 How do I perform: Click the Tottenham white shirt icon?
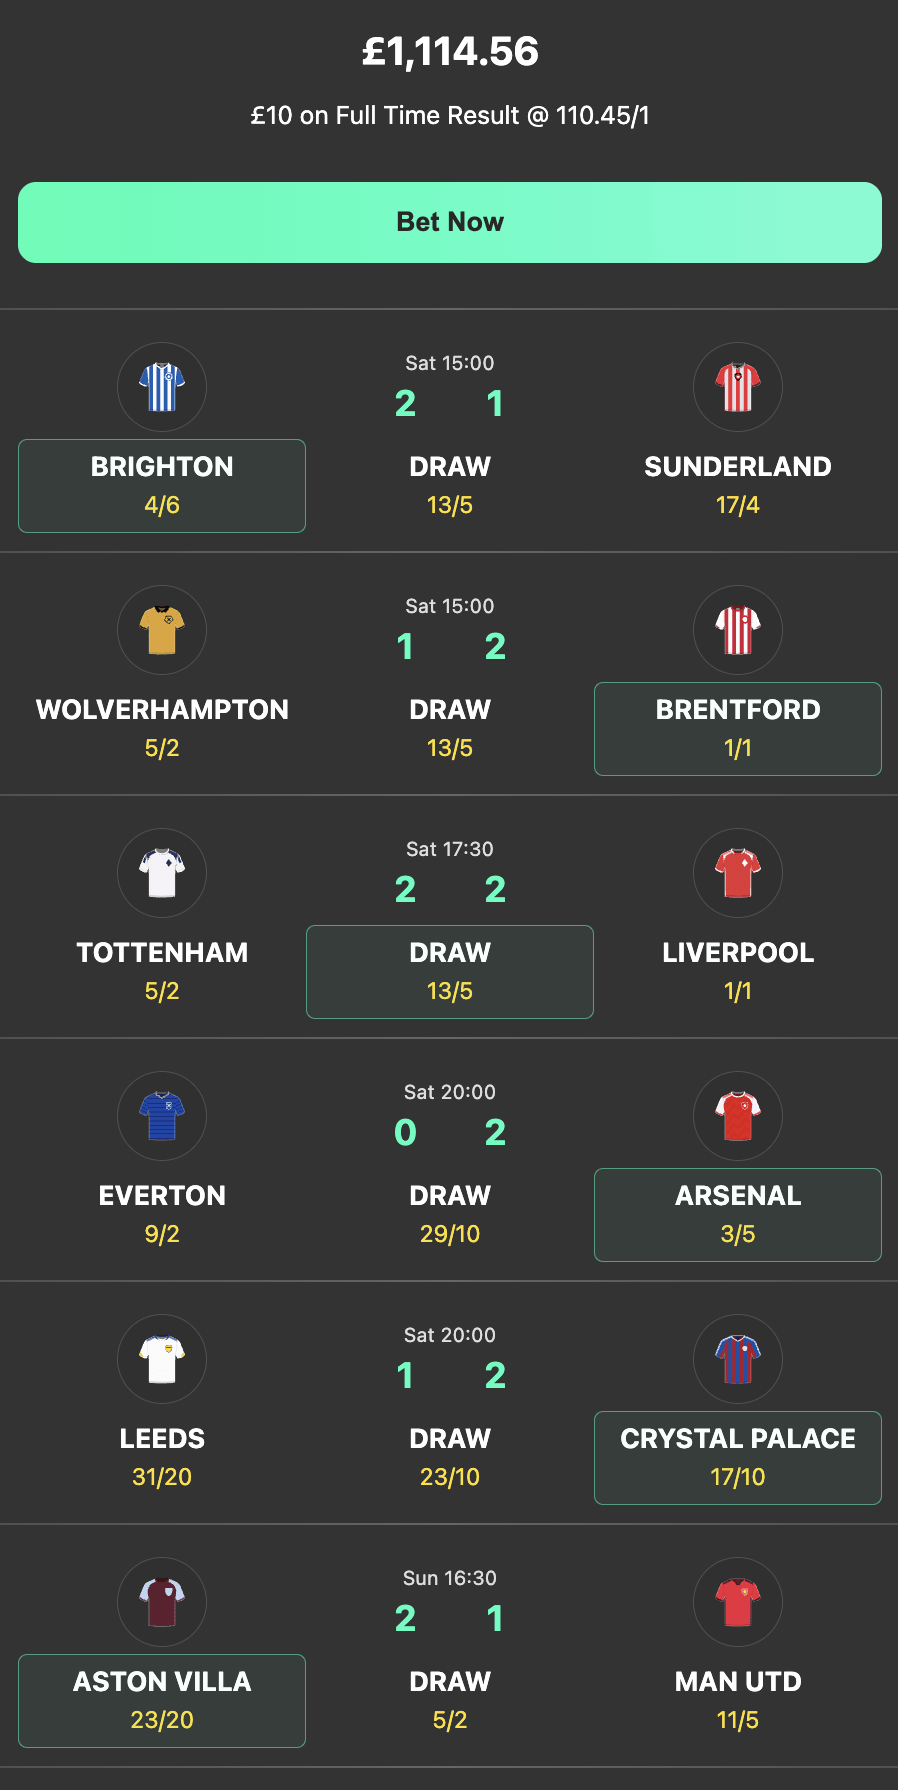(x=161, y=873)
